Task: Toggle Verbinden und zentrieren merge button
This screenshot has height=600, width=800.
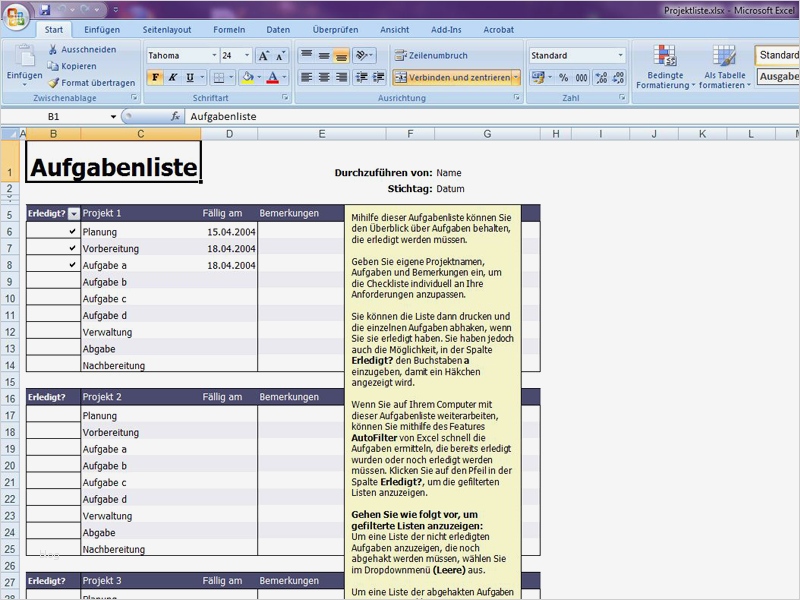Action: (453, 78)
